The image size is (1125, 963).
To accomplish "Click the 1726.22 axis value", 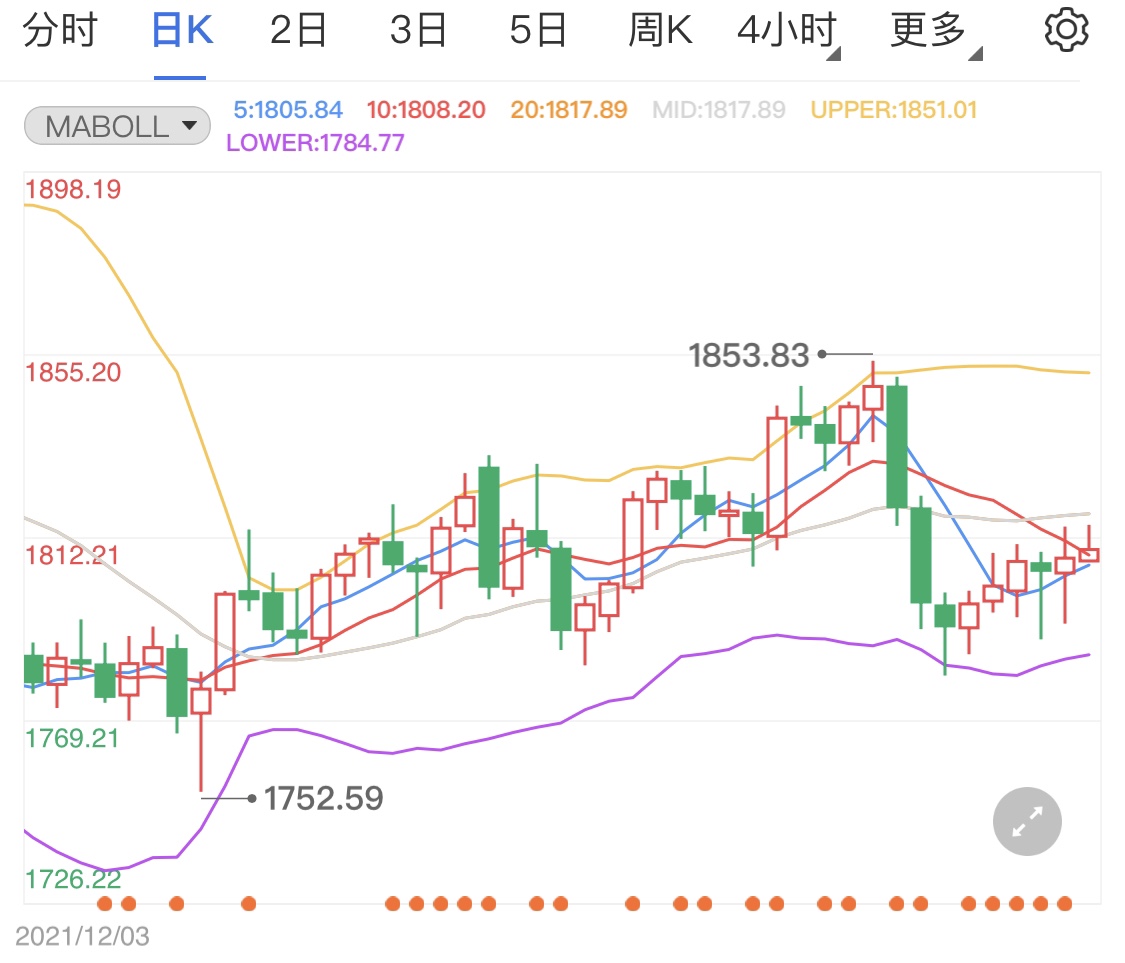I will click(72, 879).
